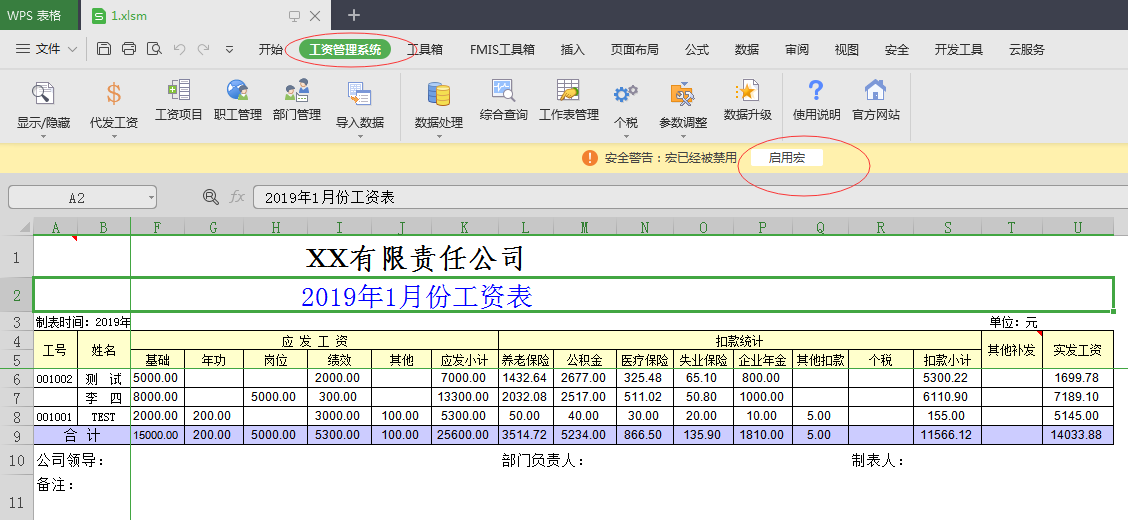1128x520 pixels.
Task: Click the formula bar input field
Action: (x=680, y=198)
